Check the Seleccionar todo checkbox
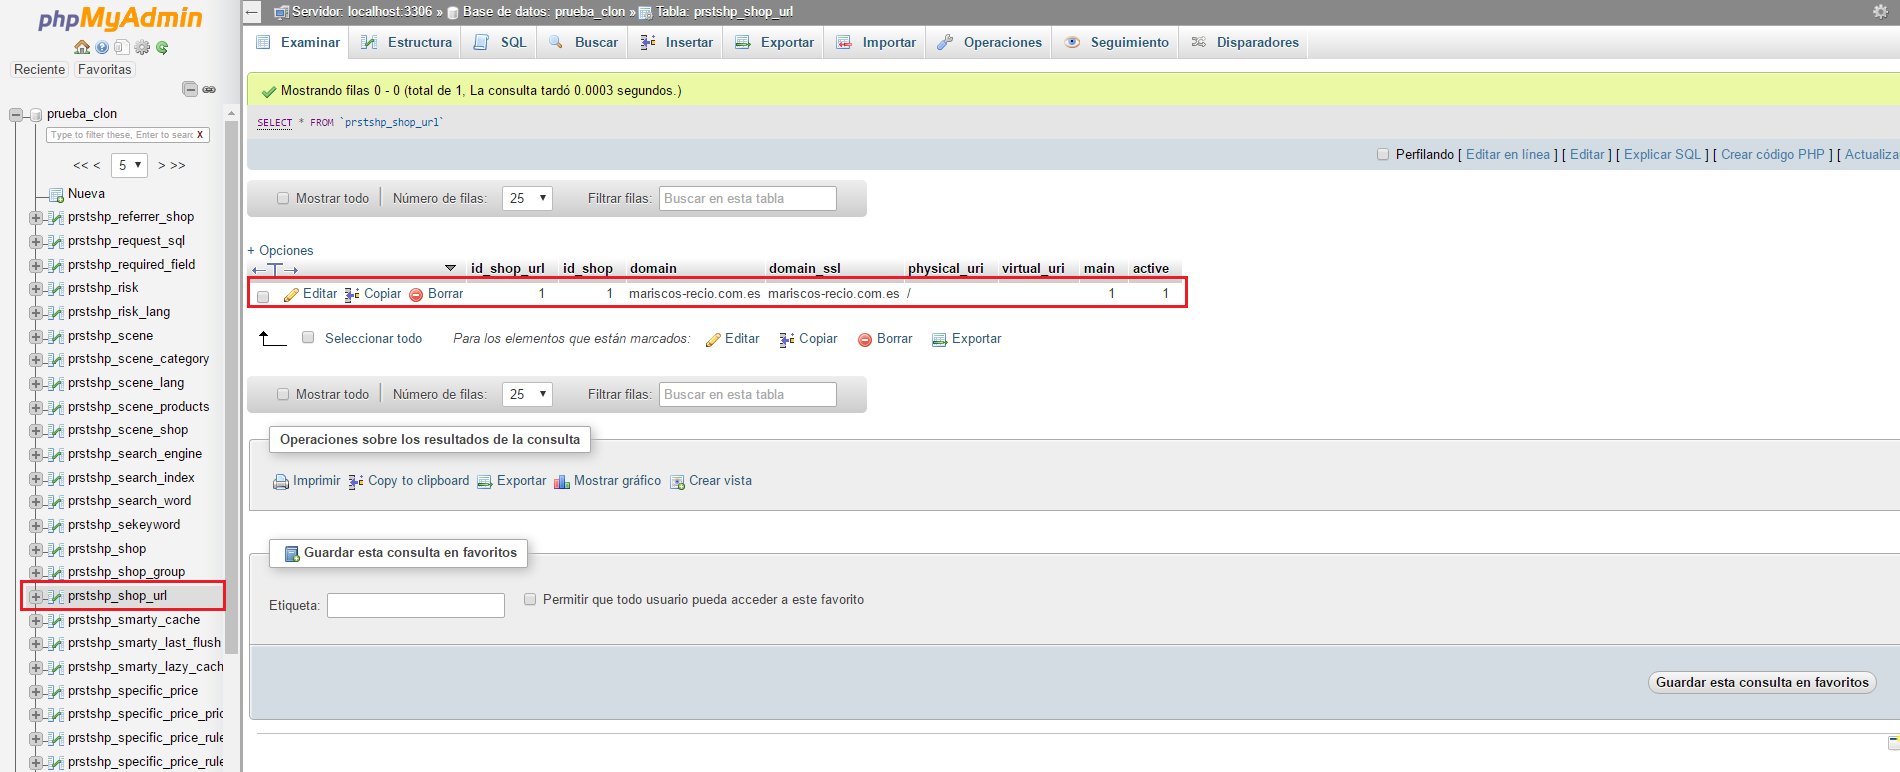This screenshot has width=1900, height=772. [308, 338]
